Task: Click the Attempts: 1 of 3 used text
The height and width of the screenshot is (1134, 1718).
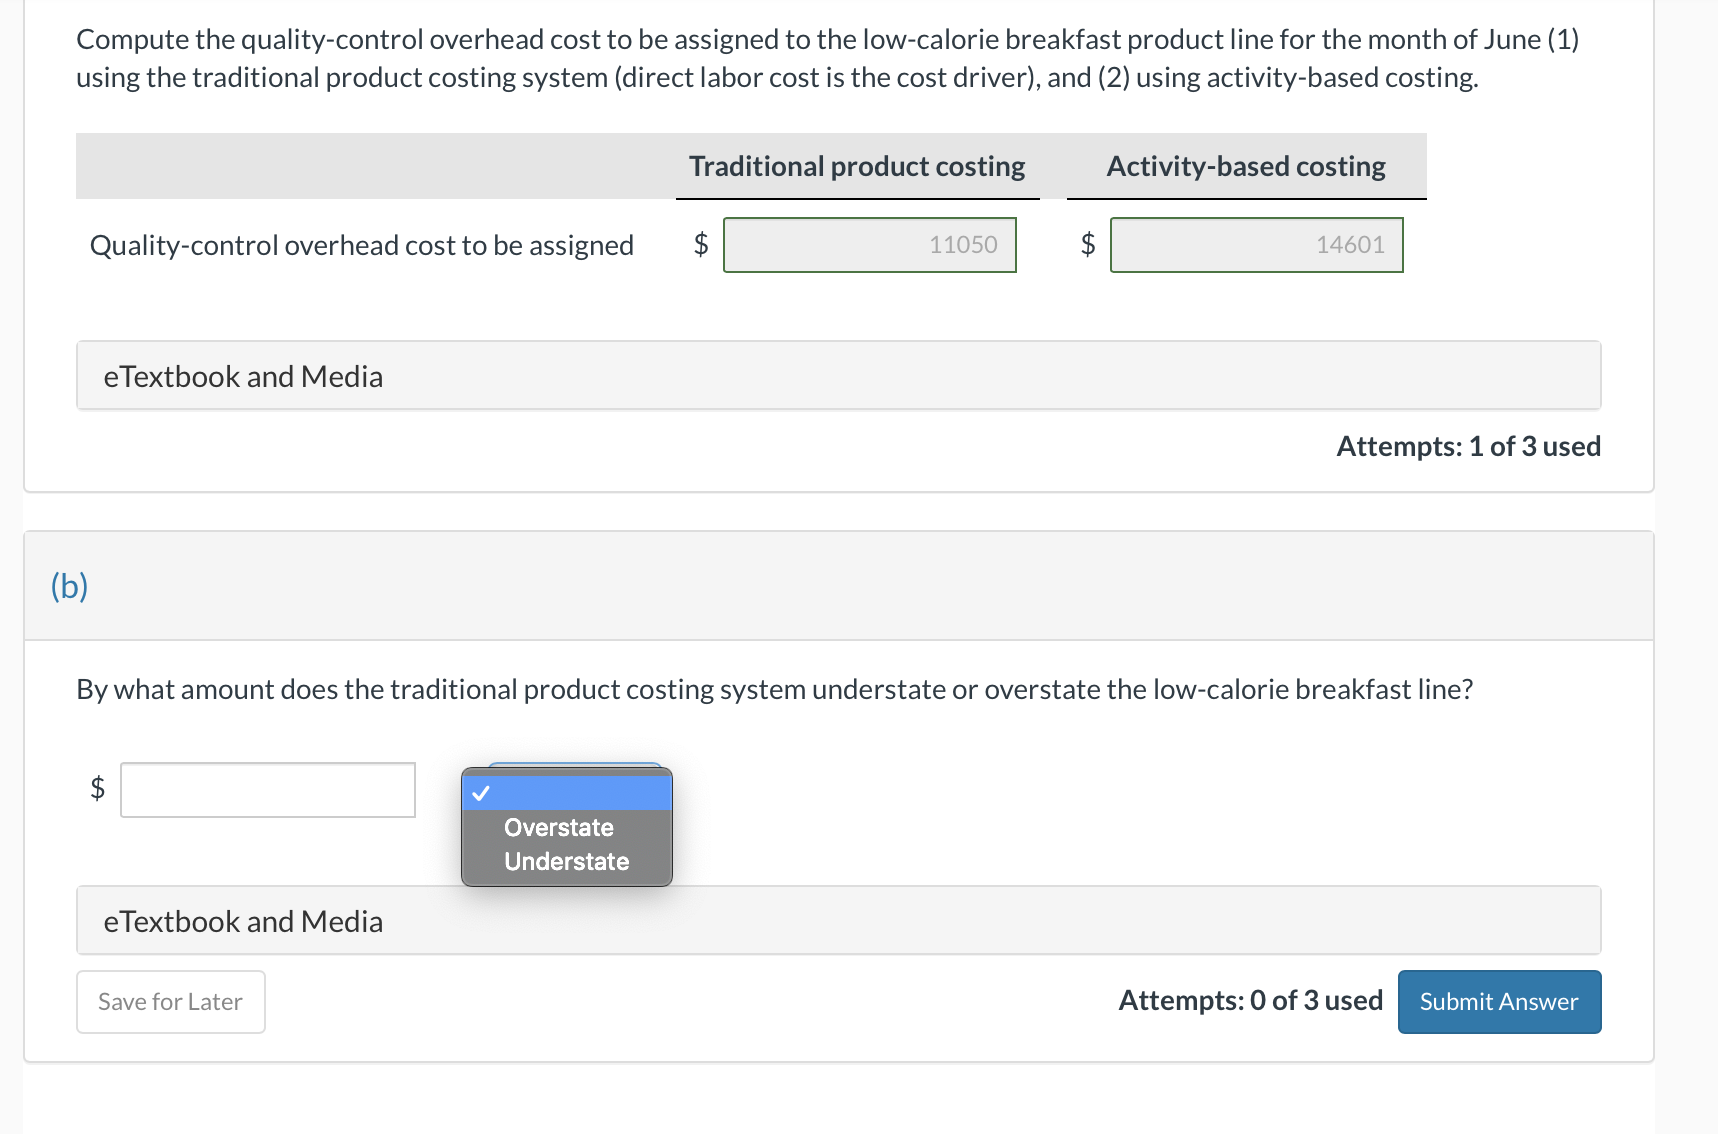Action: click(x=1466, y=446)
